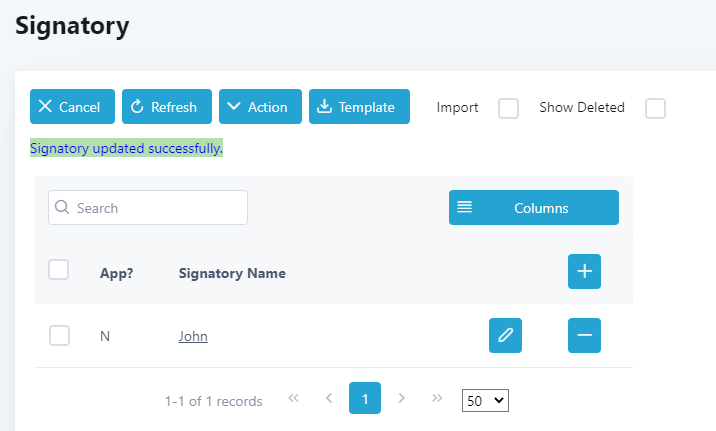Click the minus icon to remove John
Screen dimensions: 716x431
coord(584,336)
